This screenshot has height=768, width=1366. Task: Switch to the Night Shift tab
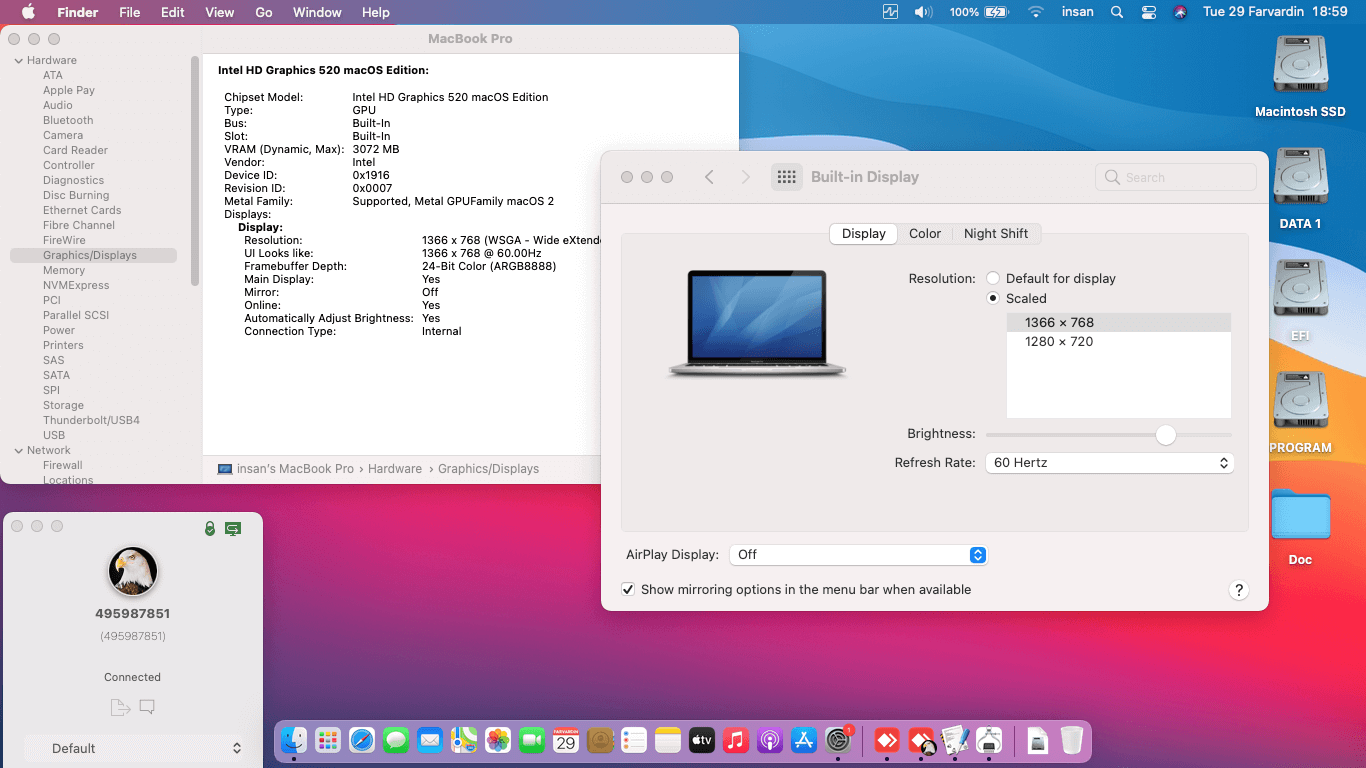997,233
